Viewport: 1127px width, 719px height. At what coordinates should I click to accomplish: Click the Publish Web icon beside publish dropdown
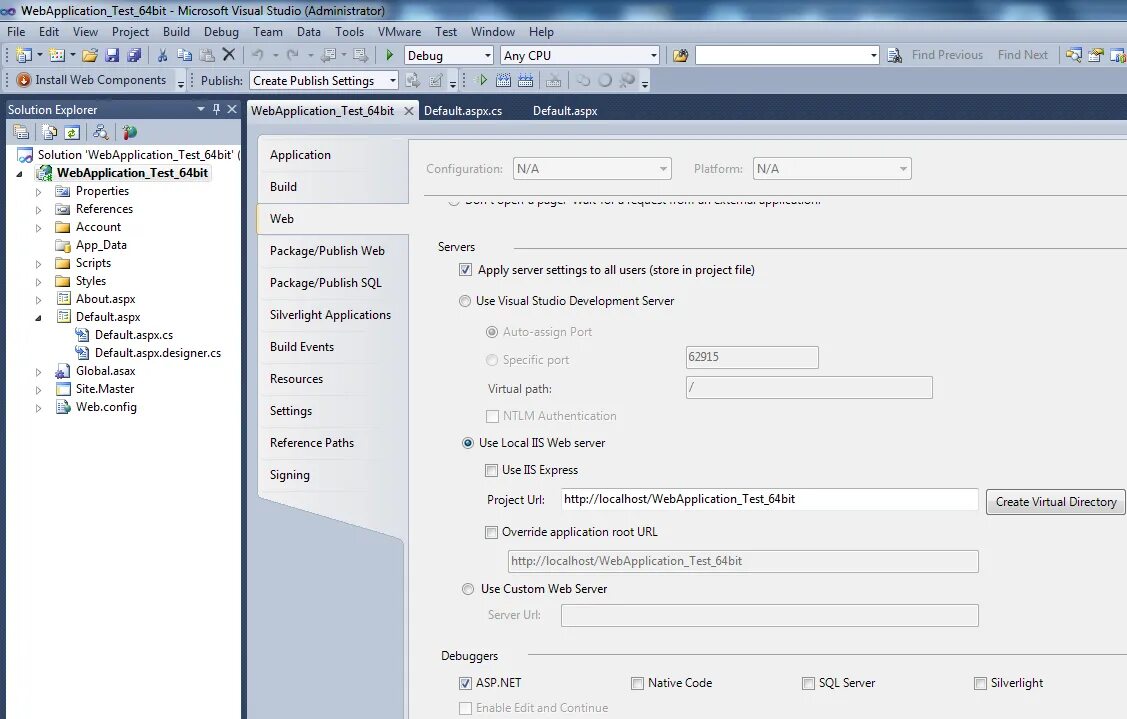point(413,81)
